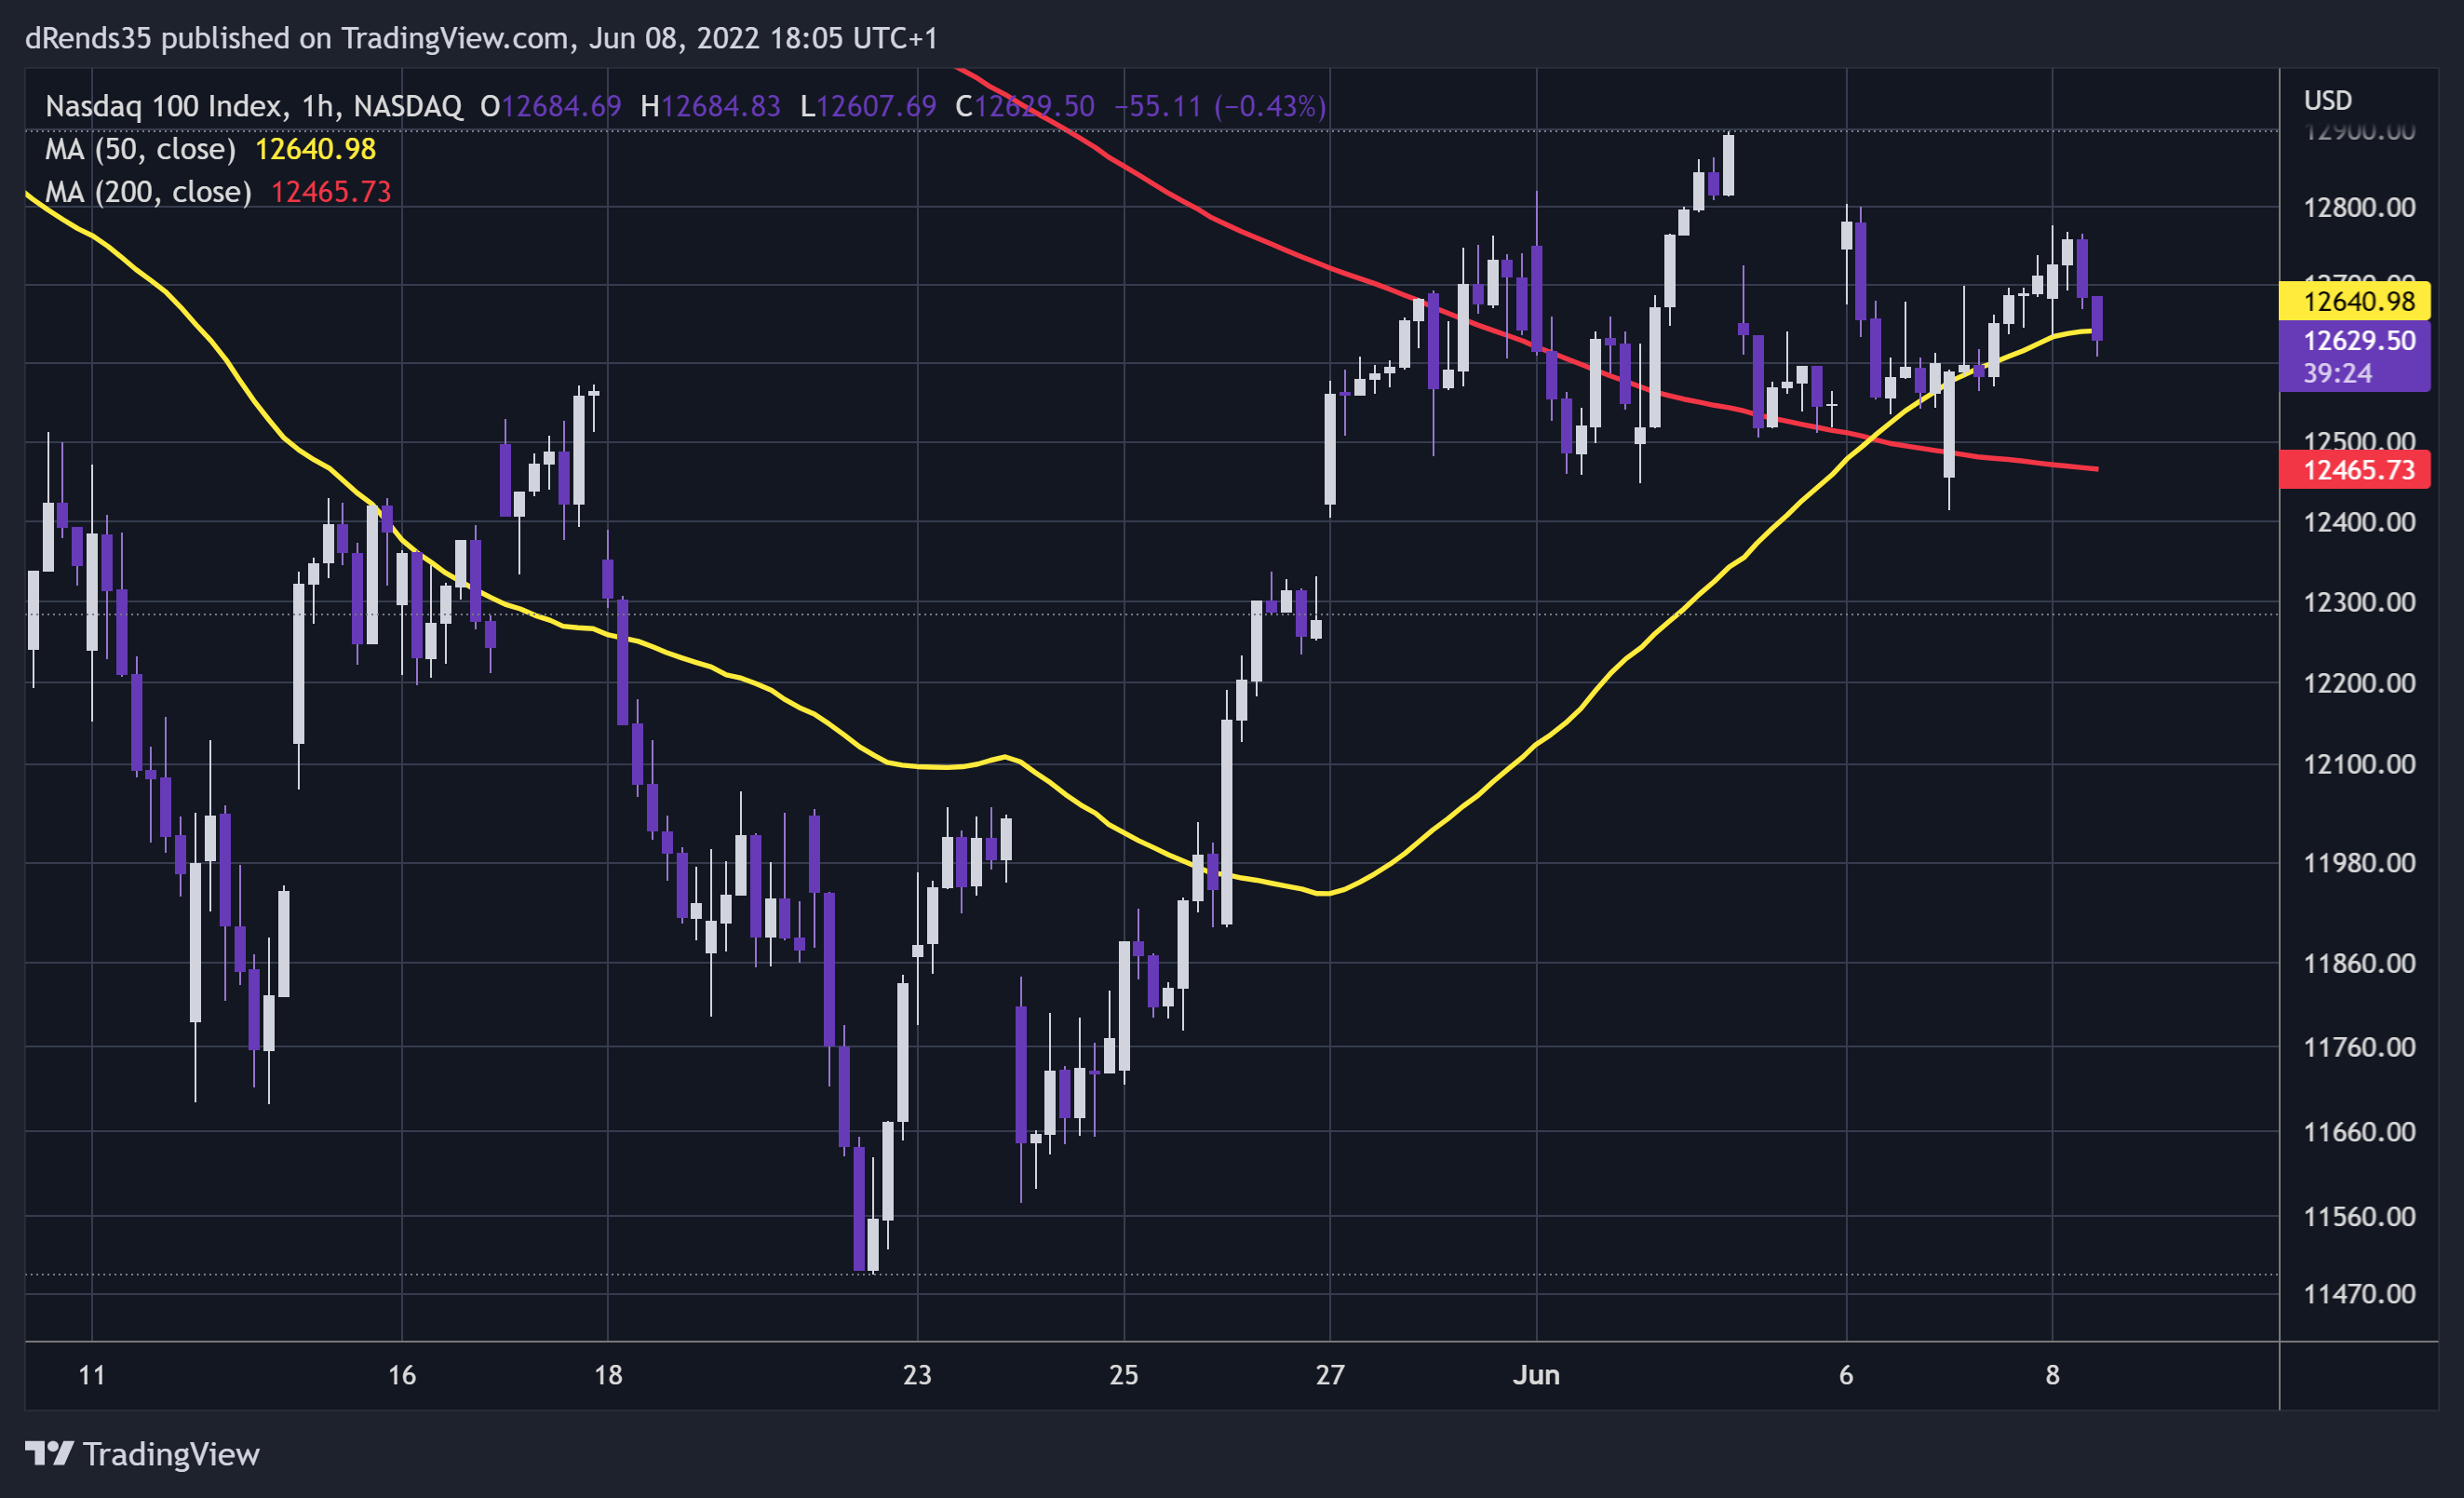Click the 12200.00 price axis level
The image size is (2464, 1498).
[2358, 683]
